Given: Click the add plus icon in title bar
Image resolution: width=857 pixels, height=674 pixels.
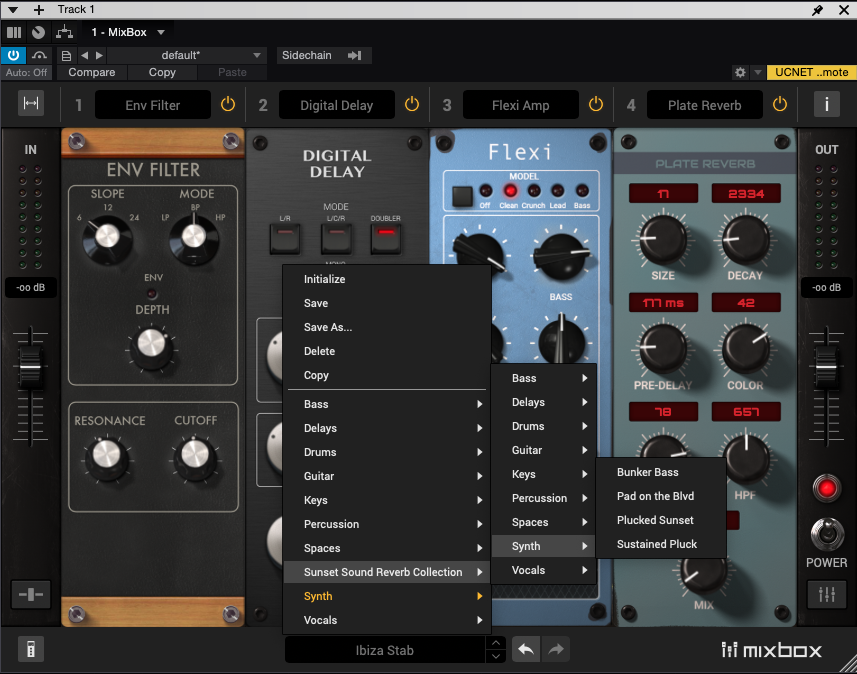Looking at the screenshot, I should pyautogui.click(x=39, y=10).
